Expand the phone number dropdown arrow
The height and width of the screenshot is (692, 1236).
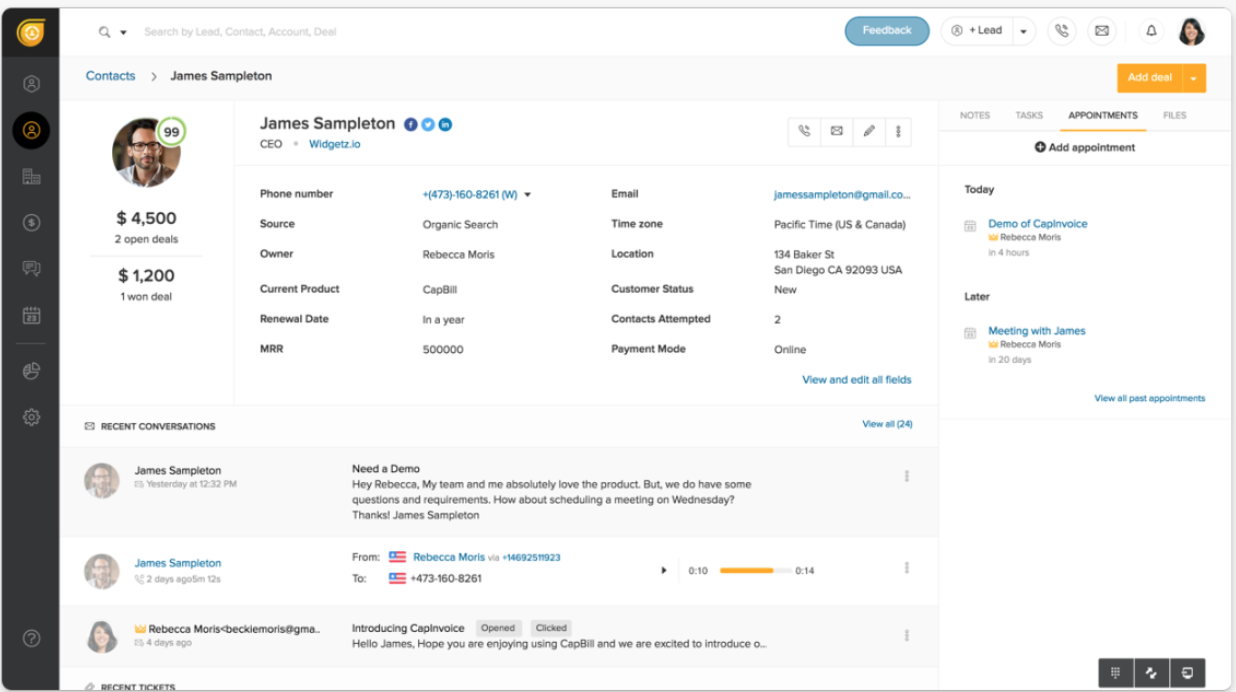(528, 195)
